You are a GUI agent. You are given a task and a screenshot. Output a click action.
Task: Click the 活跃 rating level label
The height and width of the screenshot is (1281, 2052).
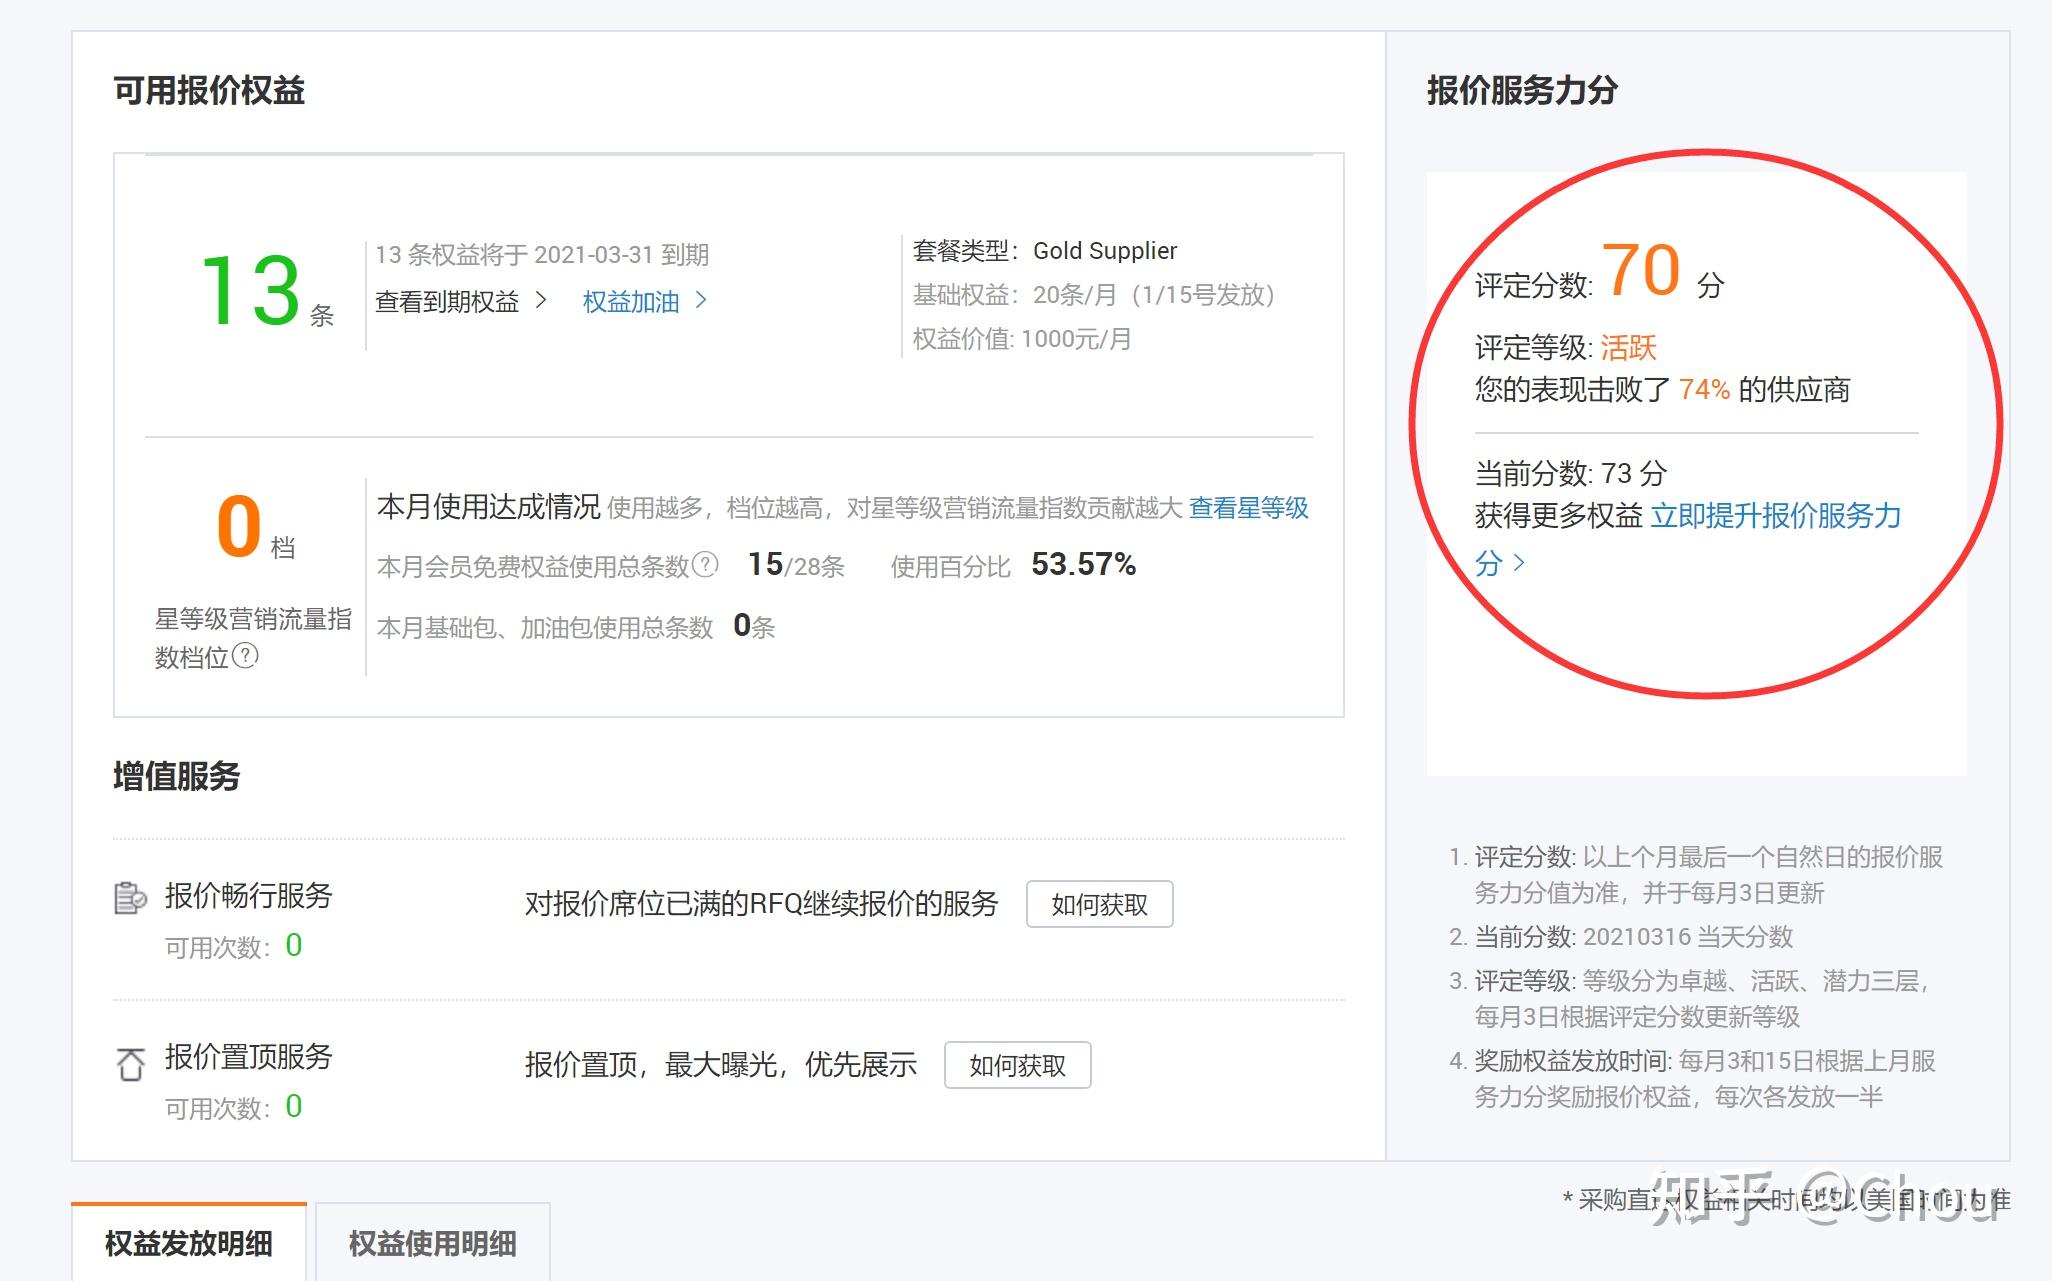click(1632, 348)
